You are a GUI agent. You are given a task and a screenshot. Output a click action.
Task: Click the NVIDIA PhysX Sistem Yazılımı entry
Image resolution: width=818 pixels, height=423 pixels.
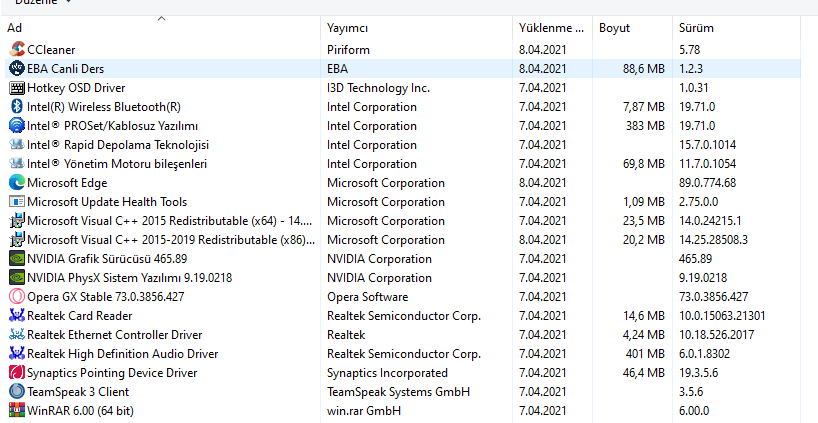[129, 278]
